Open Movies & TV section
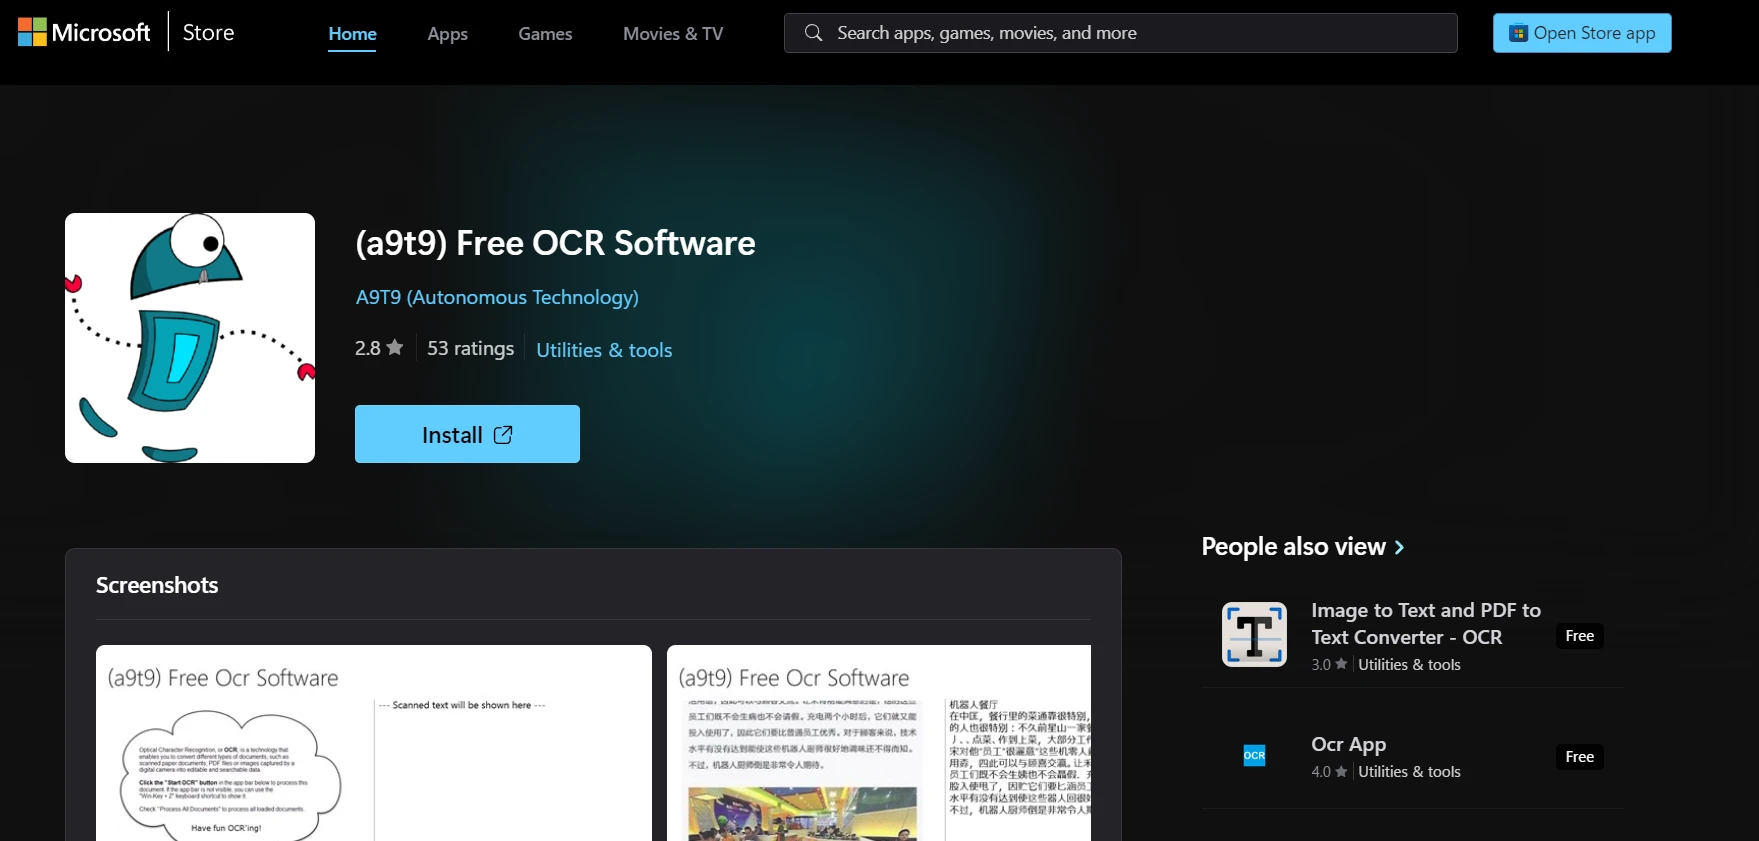The height and width of the screenshot is (841, 1759). coord(672,34)
